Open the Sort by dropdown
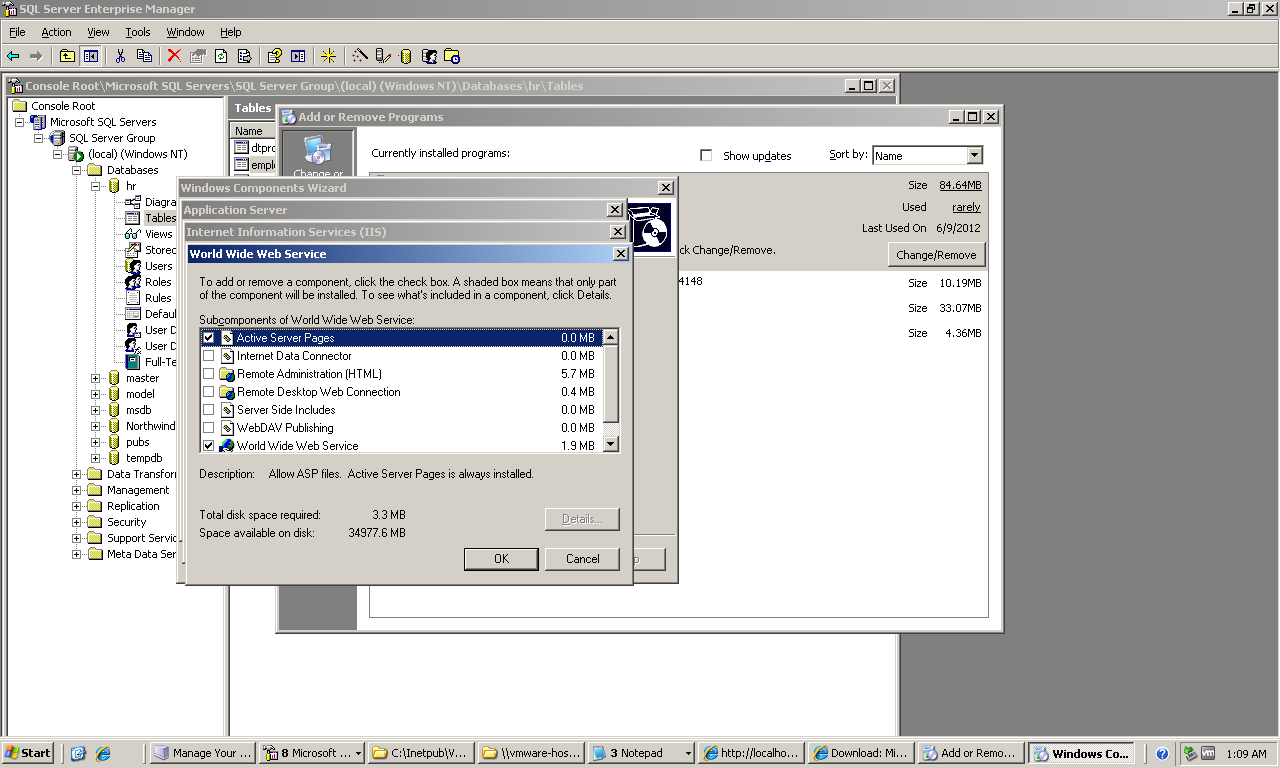Image resolution: width=1280 pixels, height=768 pixels. pyautogui.click(x=974, y=155)
